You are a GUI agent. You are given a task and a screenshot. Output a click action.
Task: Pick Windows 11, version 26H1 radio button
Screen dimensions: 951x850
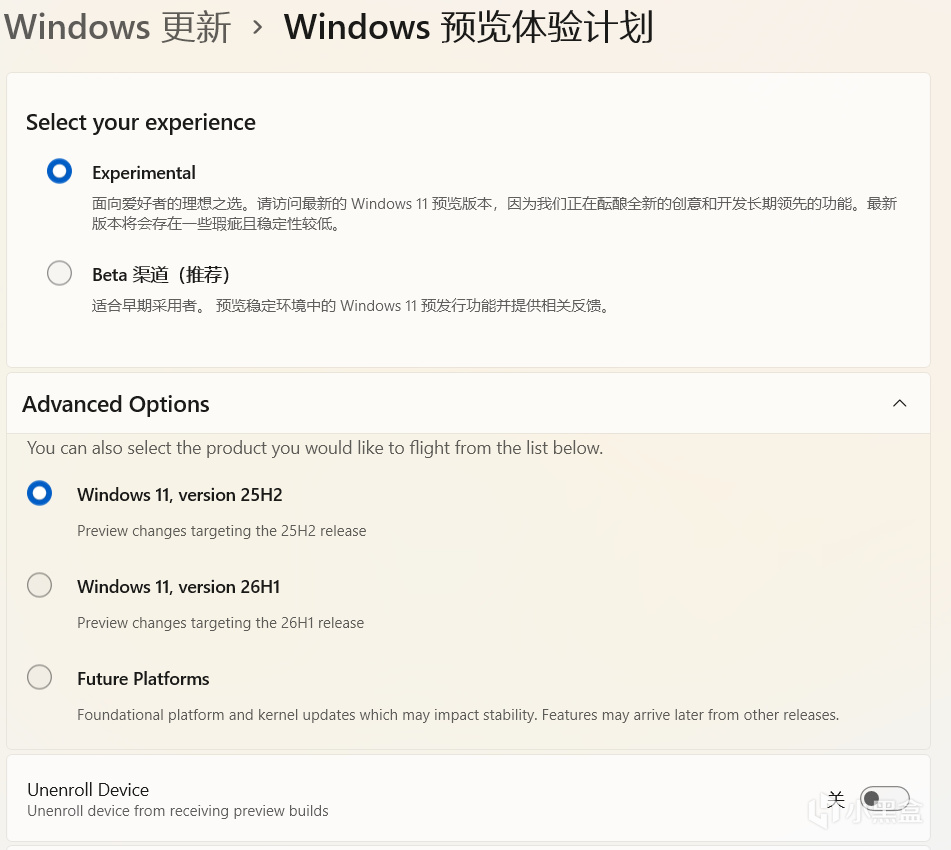point(40,585)
